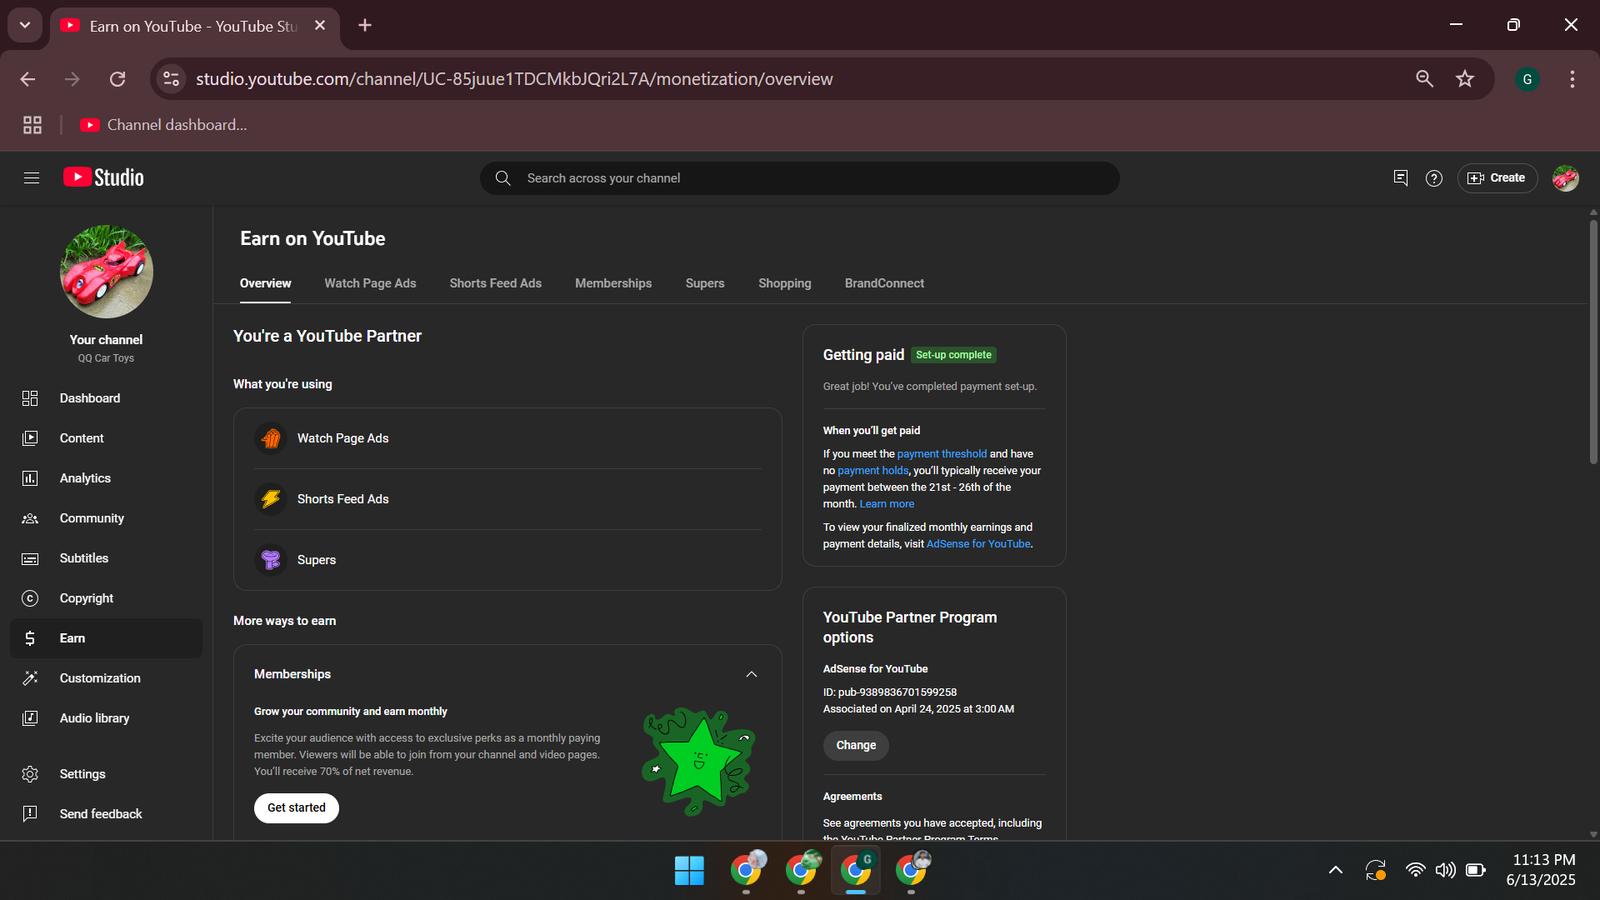
Task: Open the tab search dropdown arrow
Action: [25, 25]
